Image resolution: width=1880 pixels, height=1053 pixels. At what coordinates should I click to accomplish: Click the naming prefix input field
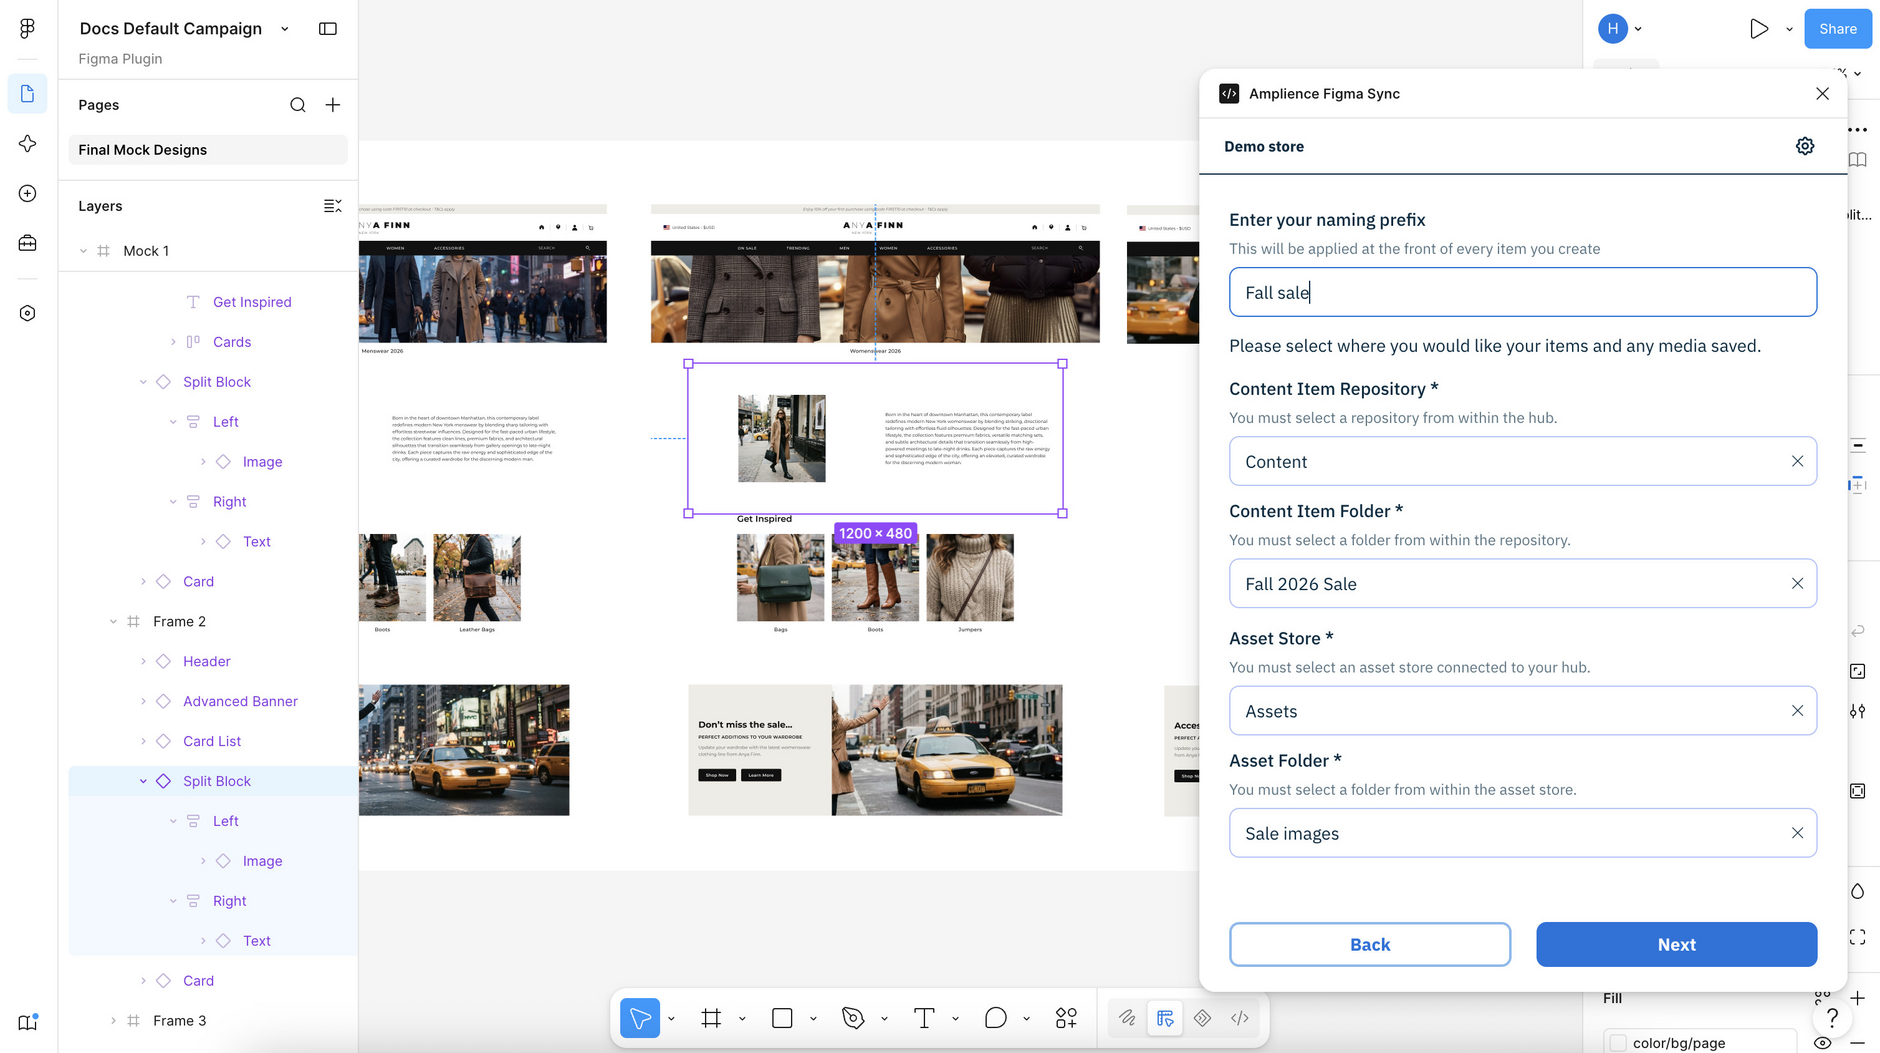coord(1522,292)
